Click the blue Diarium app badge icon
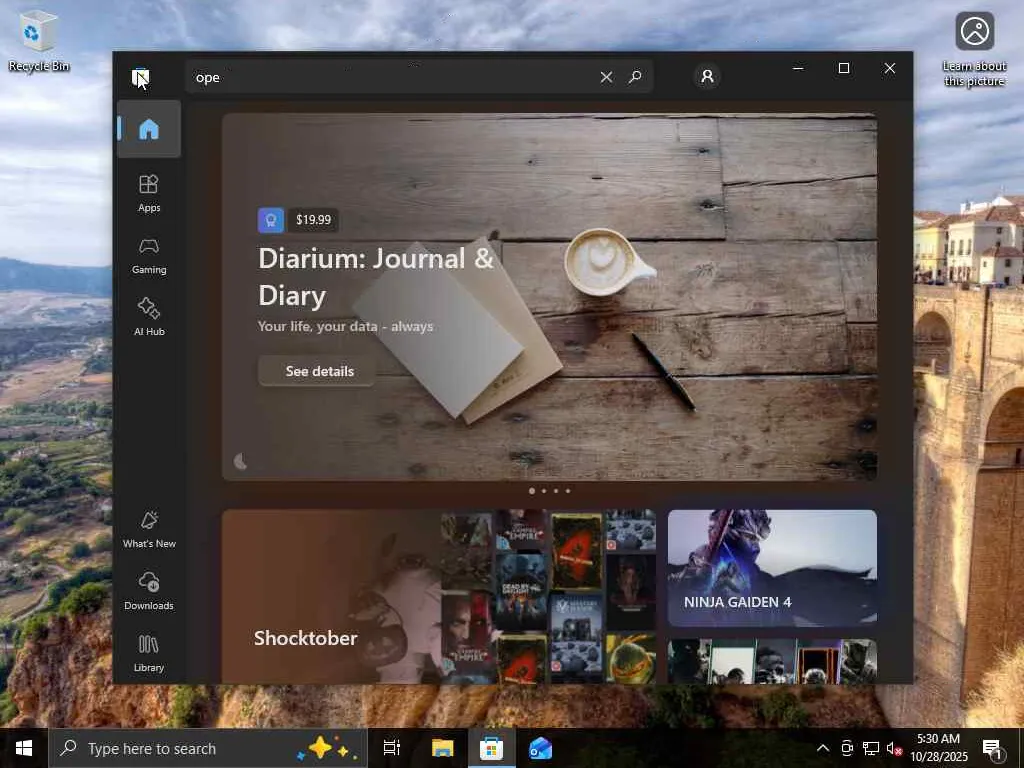The image size is (1024, 768). coord(271,220)
